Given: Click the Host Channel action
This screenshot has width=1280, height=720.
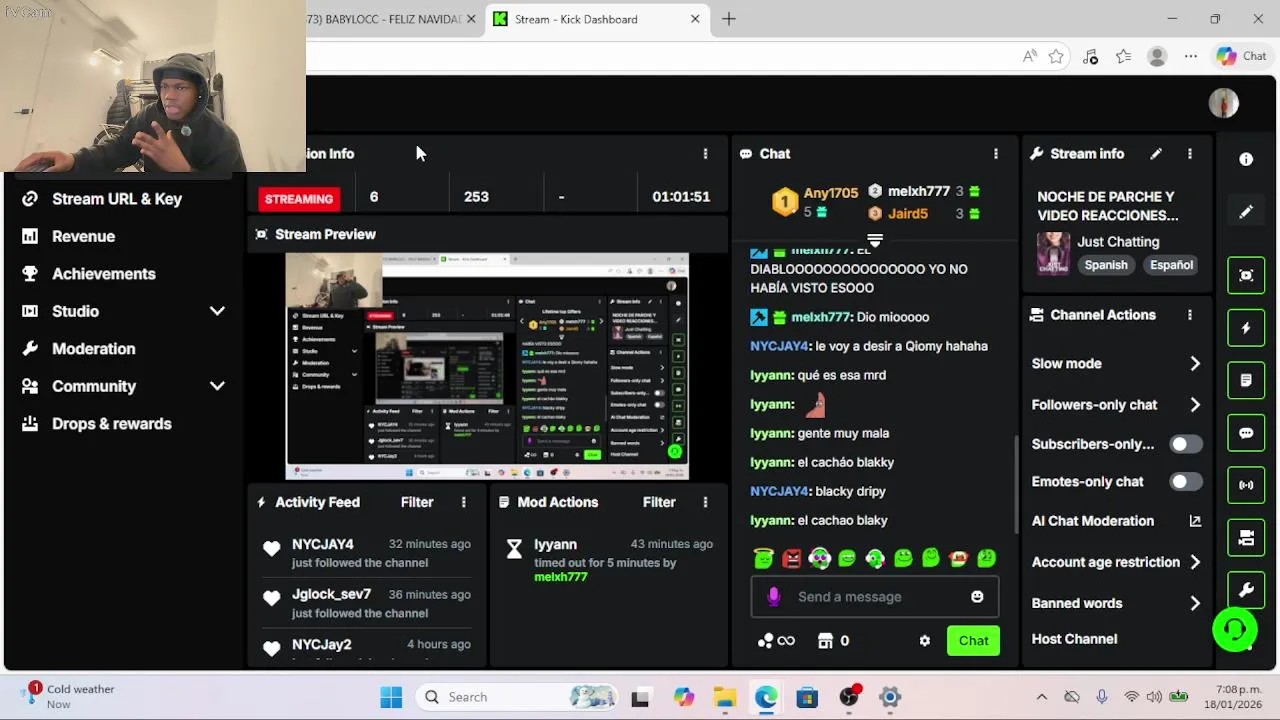Looking at the screenshot, I should [1074, 639].
